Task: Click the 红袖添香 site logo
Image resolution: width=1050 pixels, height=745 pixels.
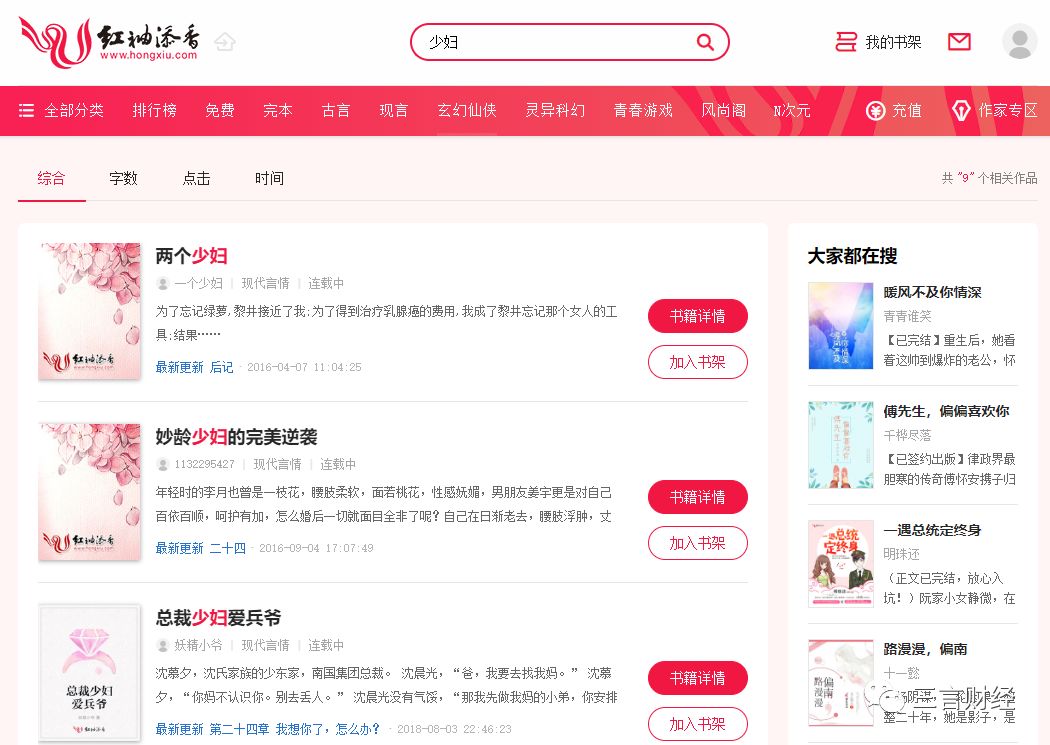Action: coord(109,42)
